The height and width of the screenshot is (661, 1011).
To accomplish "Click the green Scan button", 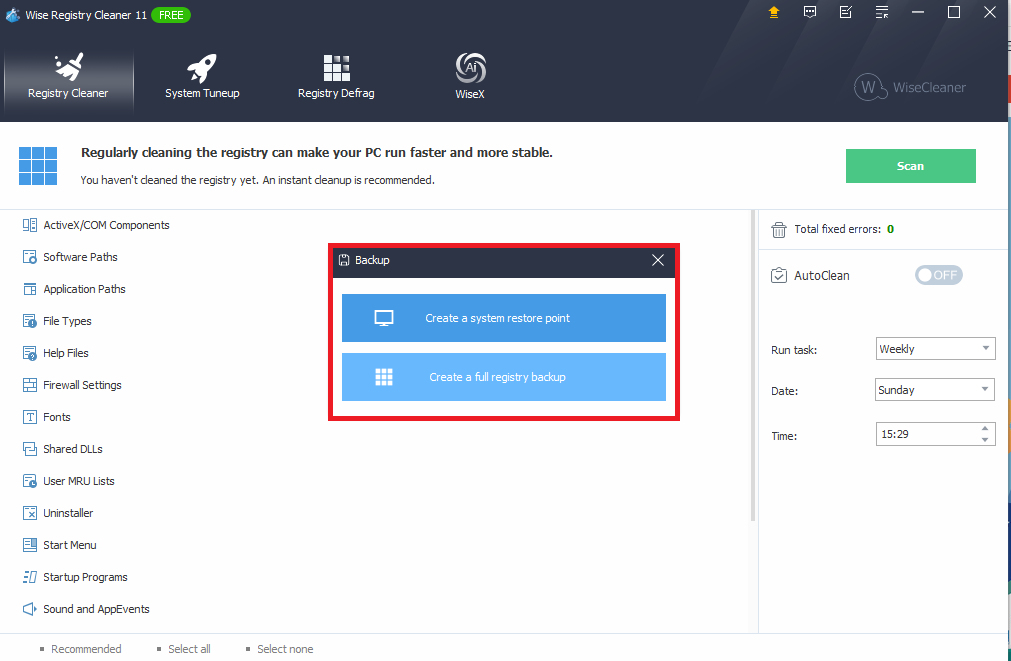I will [910, 166].
